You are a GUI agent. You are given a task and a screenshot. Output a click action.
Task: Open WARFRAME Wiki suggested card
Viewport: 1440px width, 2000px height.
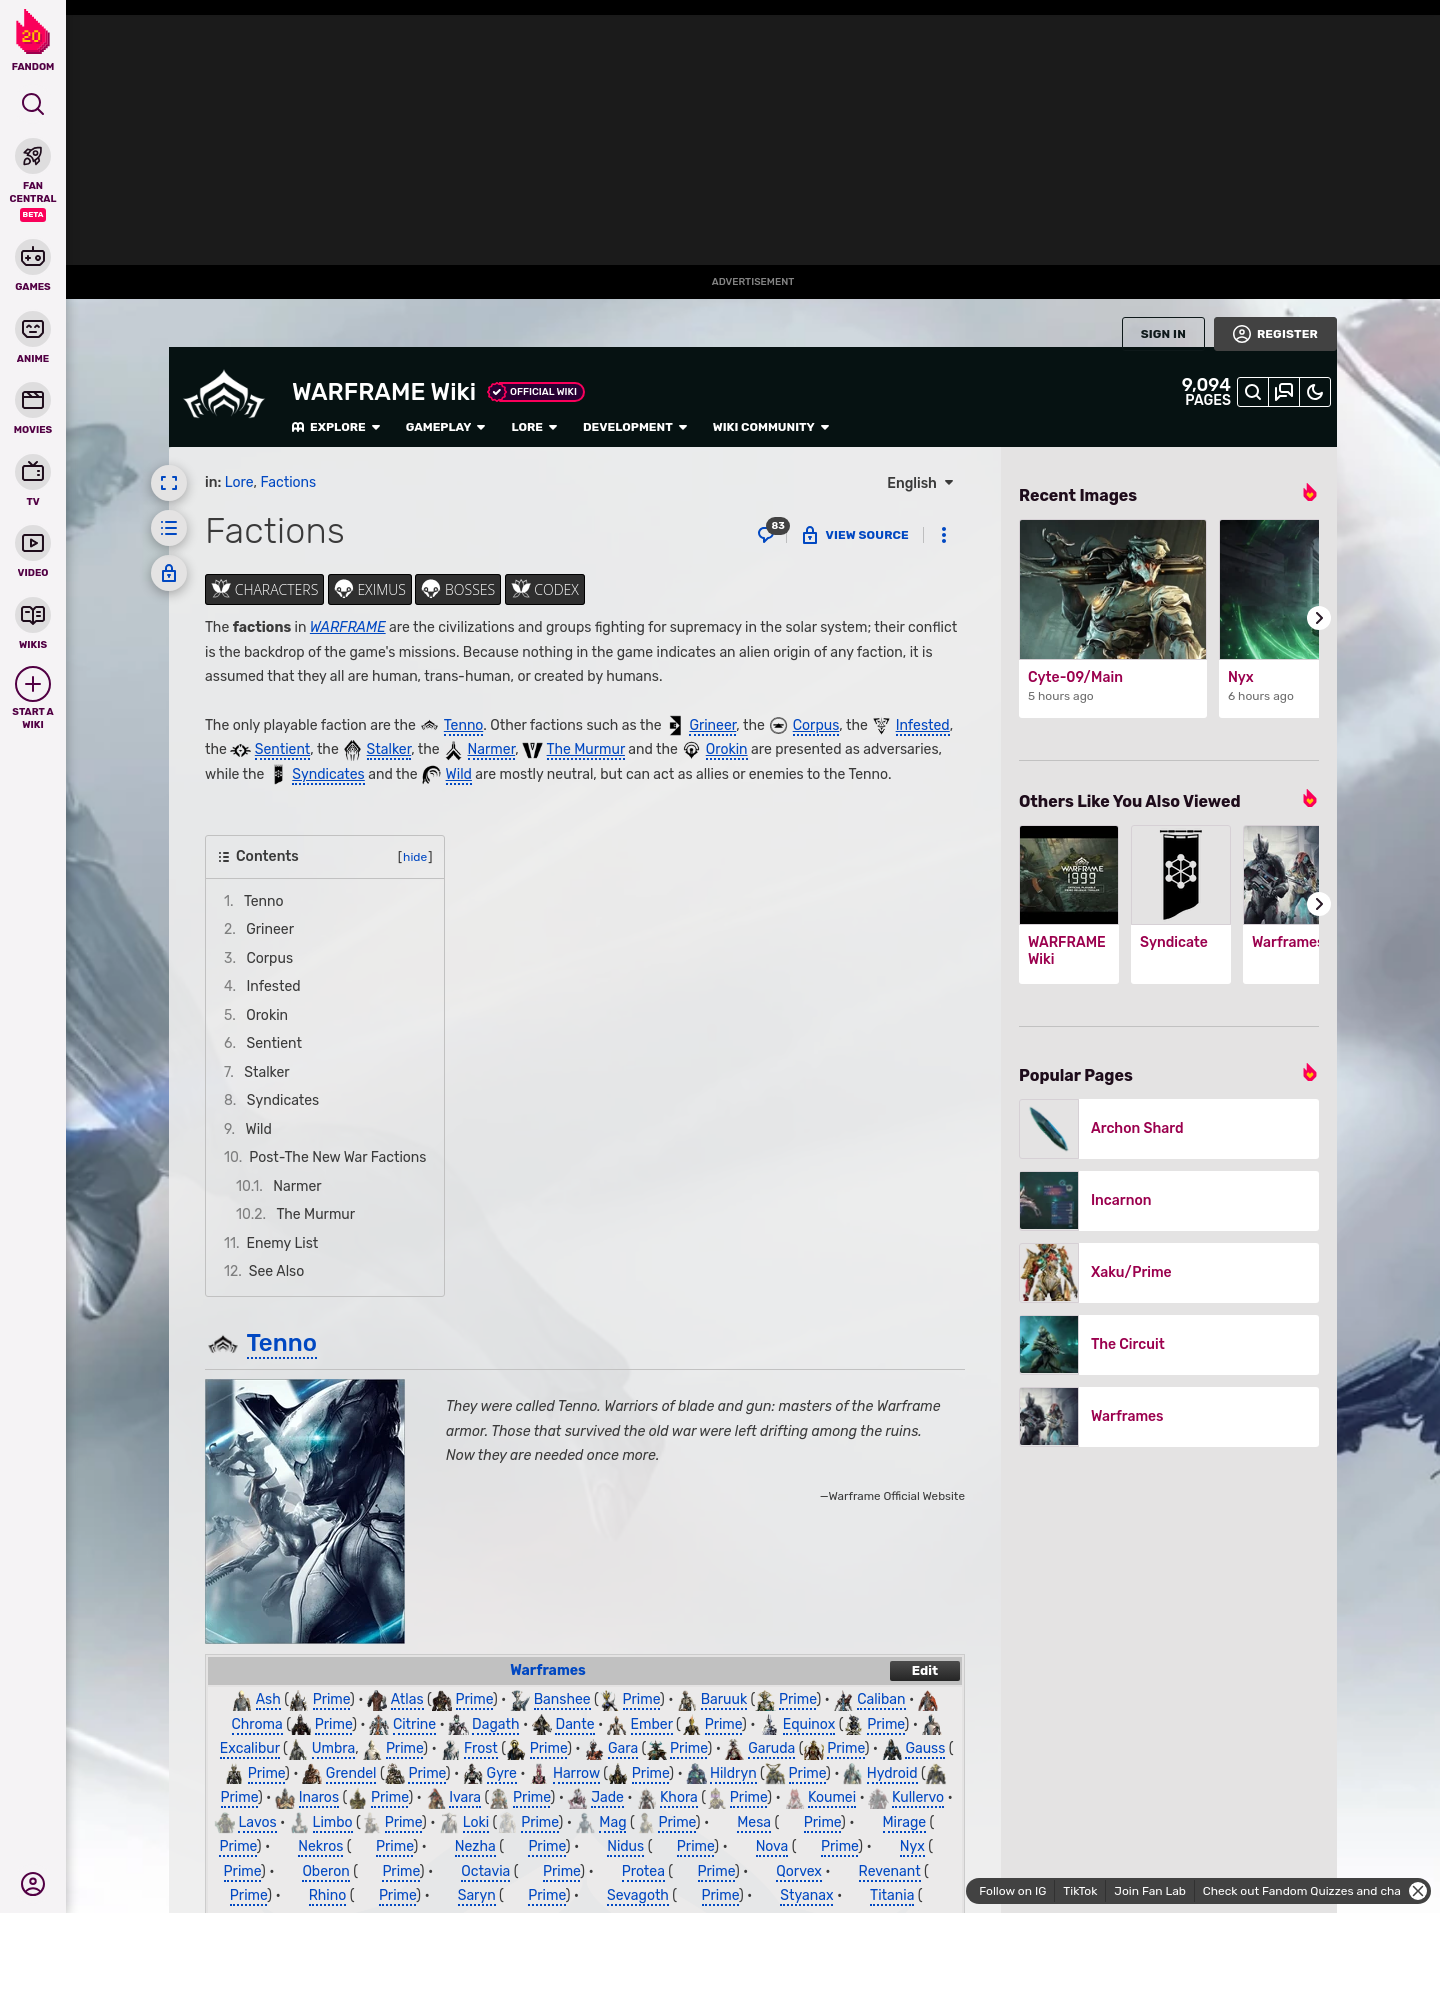(1069, 904)
